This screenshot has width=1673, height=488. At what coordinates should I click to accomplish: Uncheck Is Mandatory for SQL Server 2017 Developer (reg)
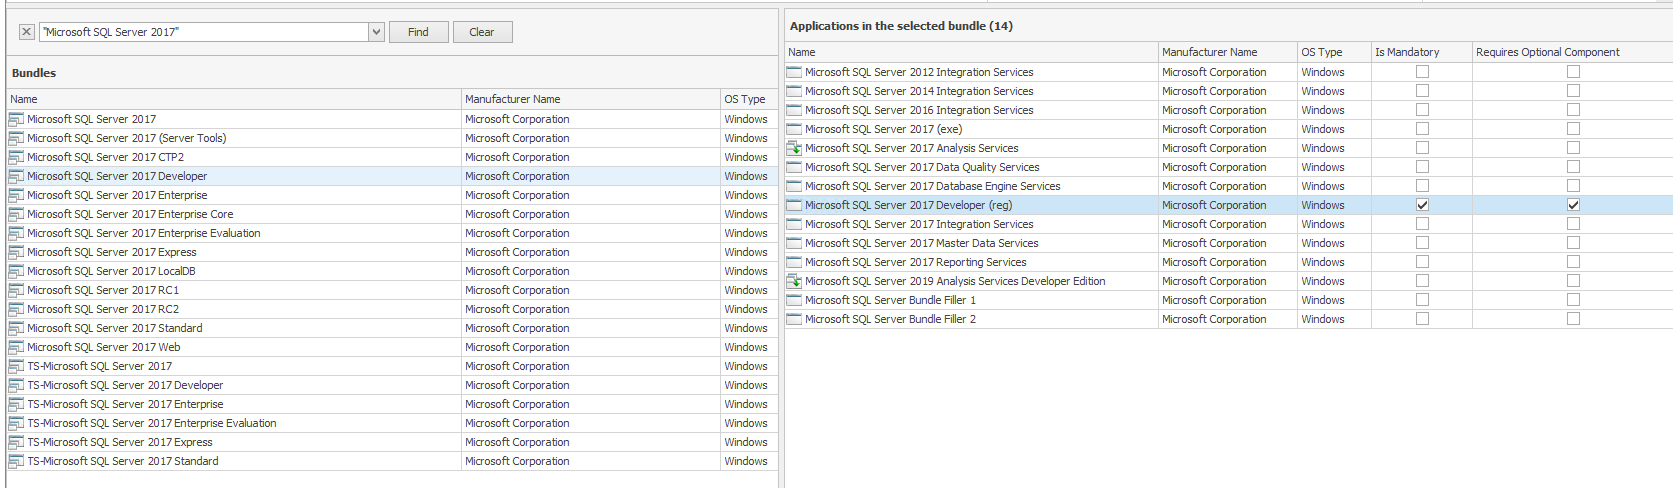pos(1422,205)
